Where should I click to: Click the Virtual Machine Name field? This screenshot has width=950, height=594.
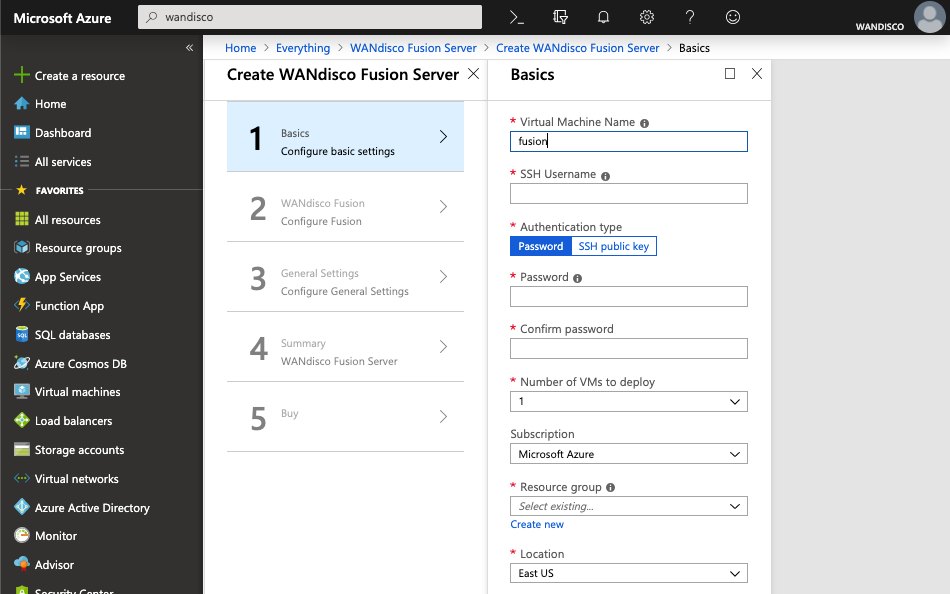(628, 141)
